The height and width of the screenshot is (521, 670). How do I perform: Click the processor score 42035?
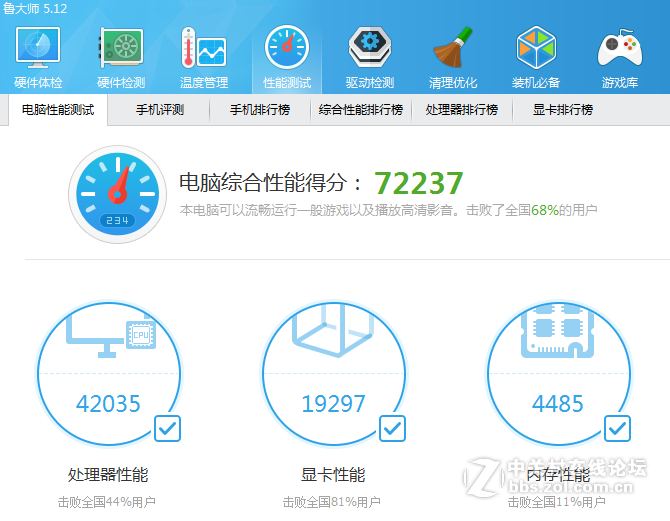tap(108, 403)
